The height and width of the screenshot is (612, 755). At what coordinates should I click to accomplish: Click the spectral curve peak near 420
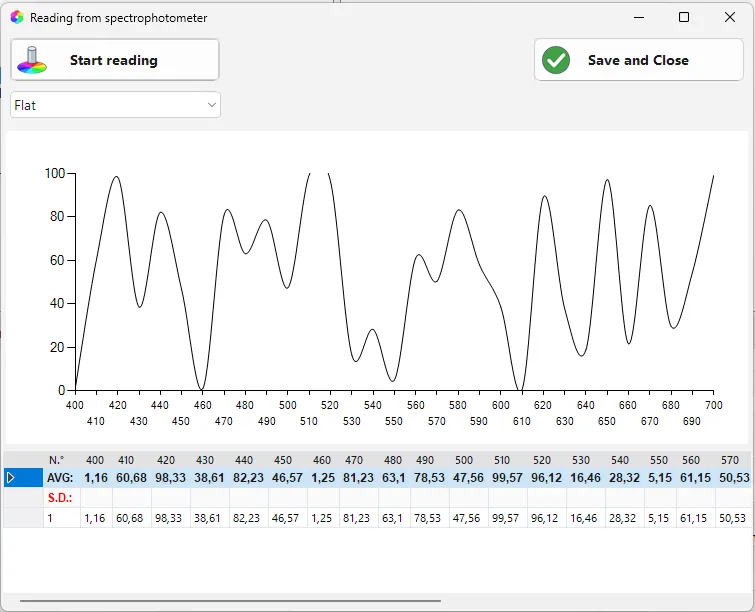click(117, 177)
